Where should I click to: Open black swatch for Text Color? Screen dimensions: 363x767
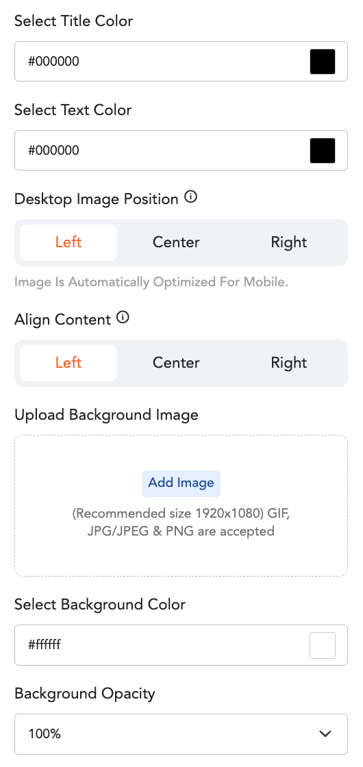tap(322, 150)
